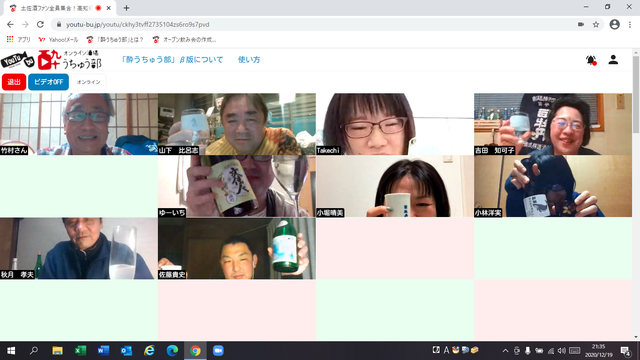
Task: Open the Chrome three-dot menu
Action: (630, 24)
